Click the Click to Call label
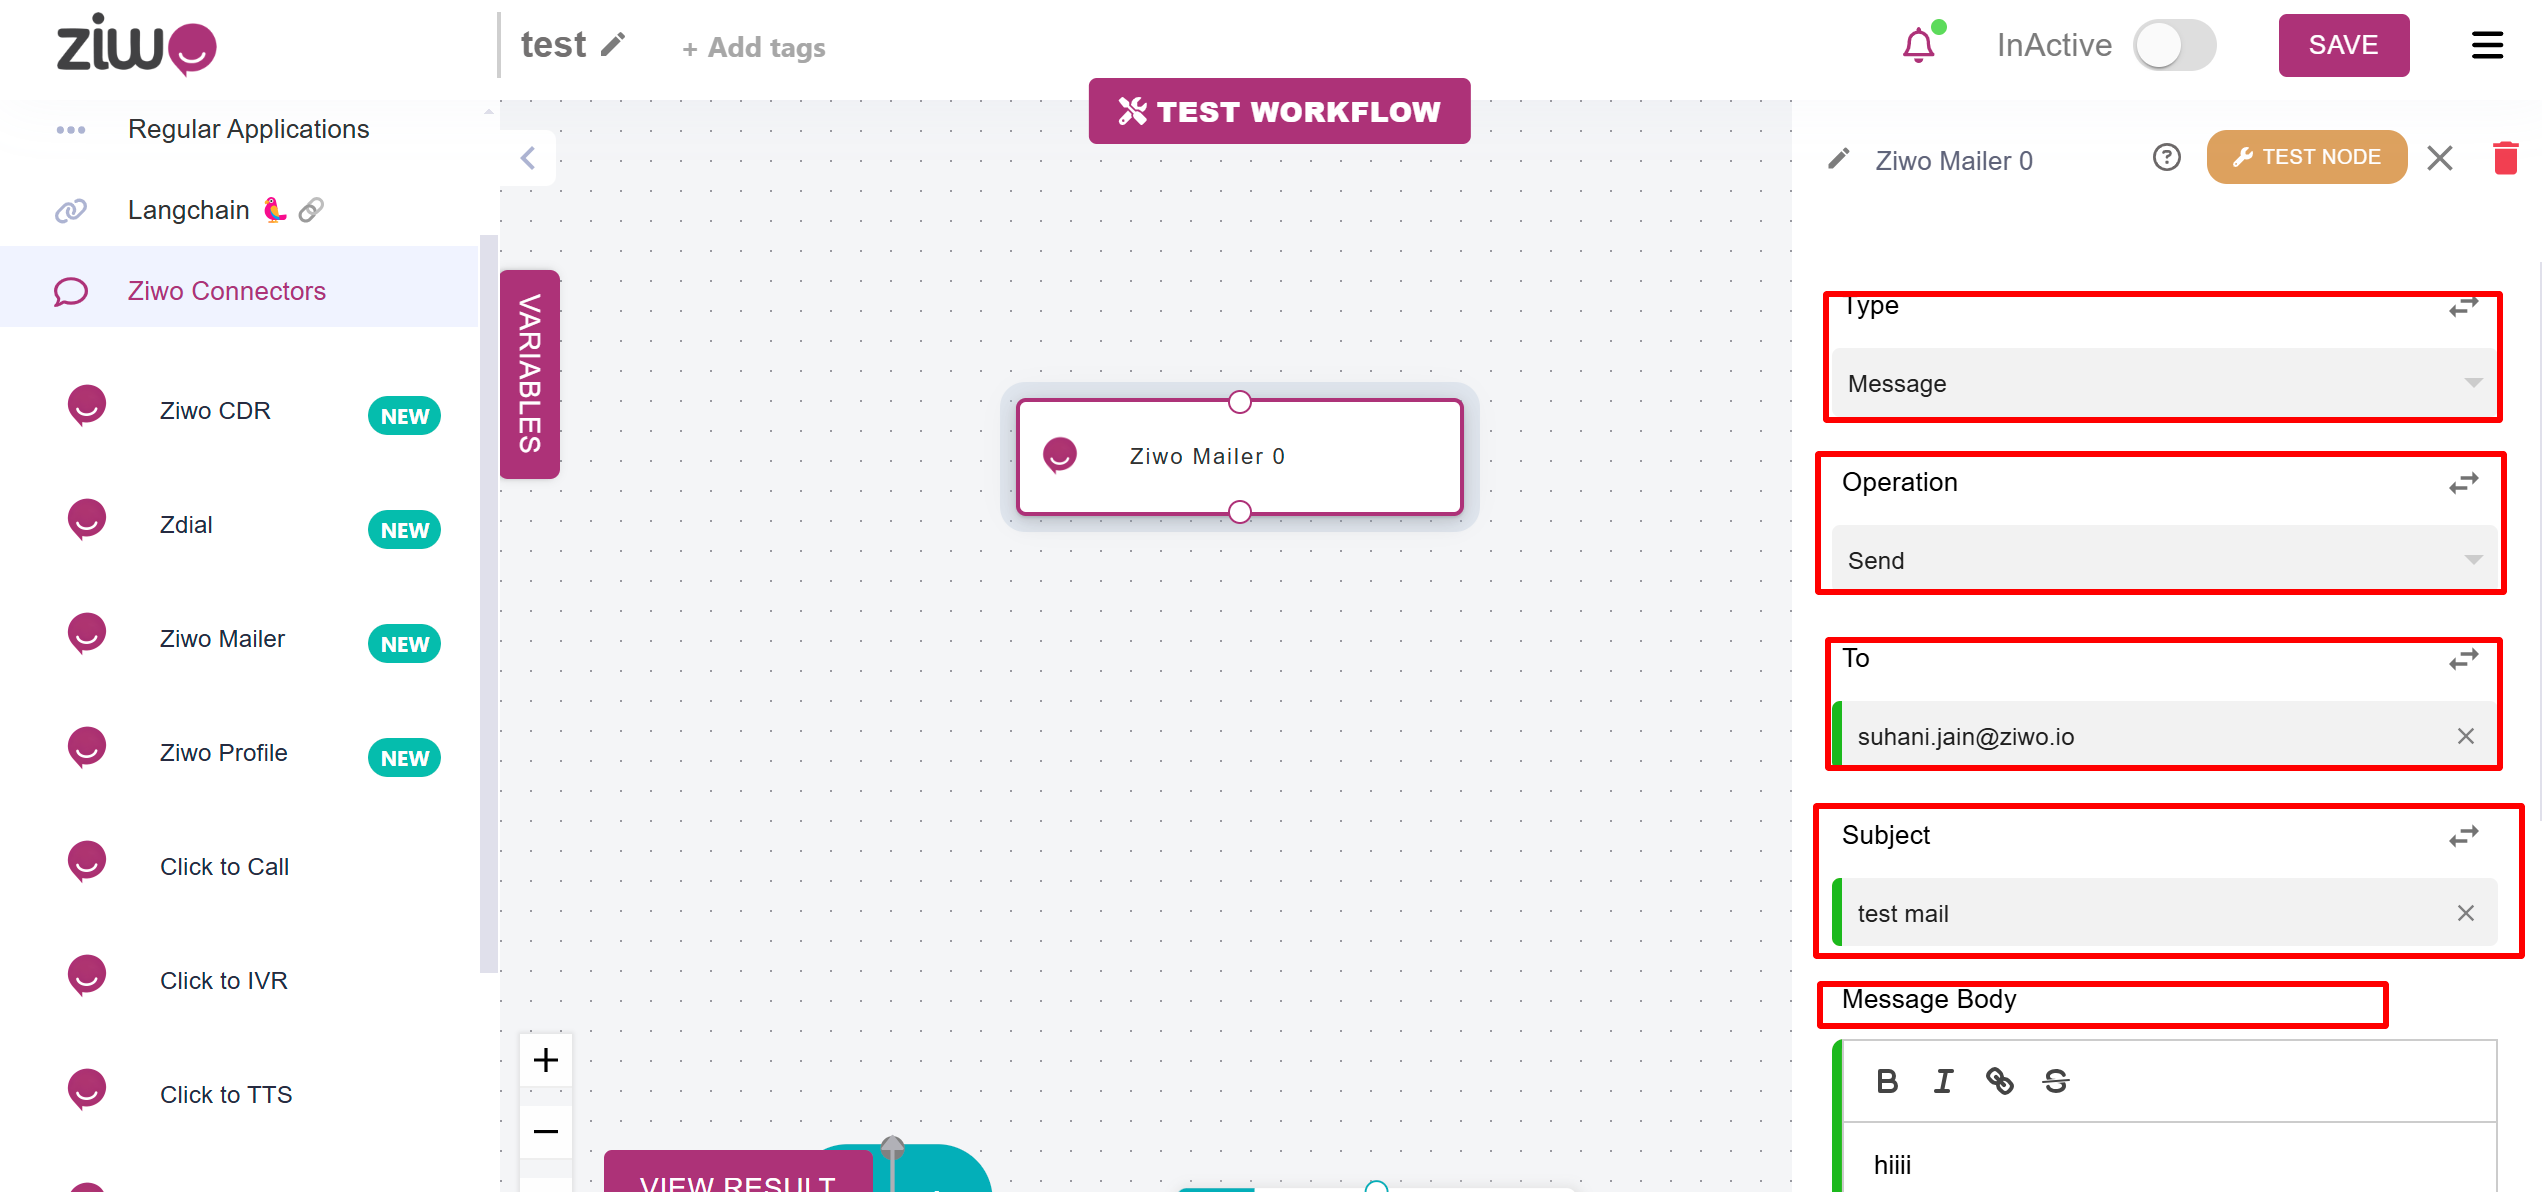The height and width of the screenshot is (1192, 2542). coord(224,867)
